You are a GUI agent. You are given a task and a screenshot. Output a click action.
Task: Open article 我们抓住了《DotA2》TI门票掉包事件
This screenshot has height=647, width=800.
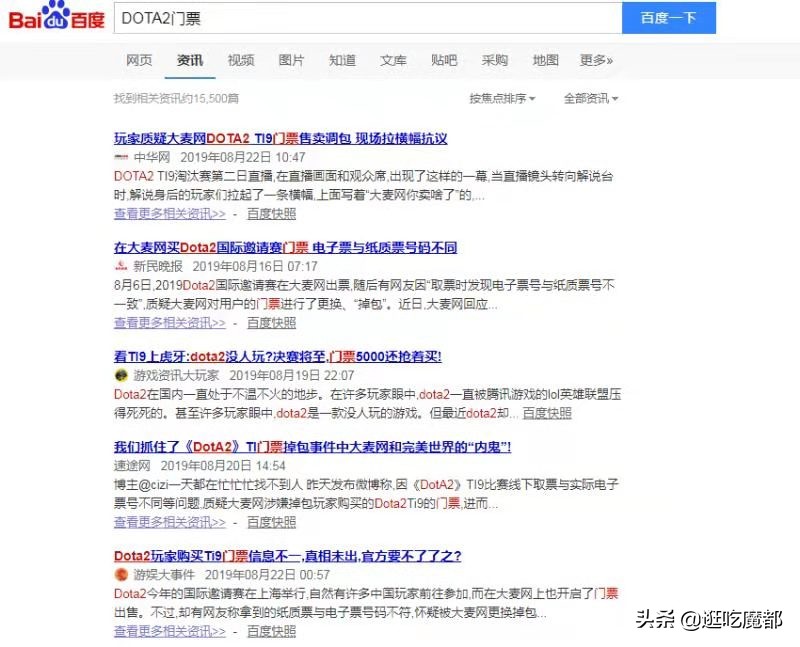[x=312, y=447]
